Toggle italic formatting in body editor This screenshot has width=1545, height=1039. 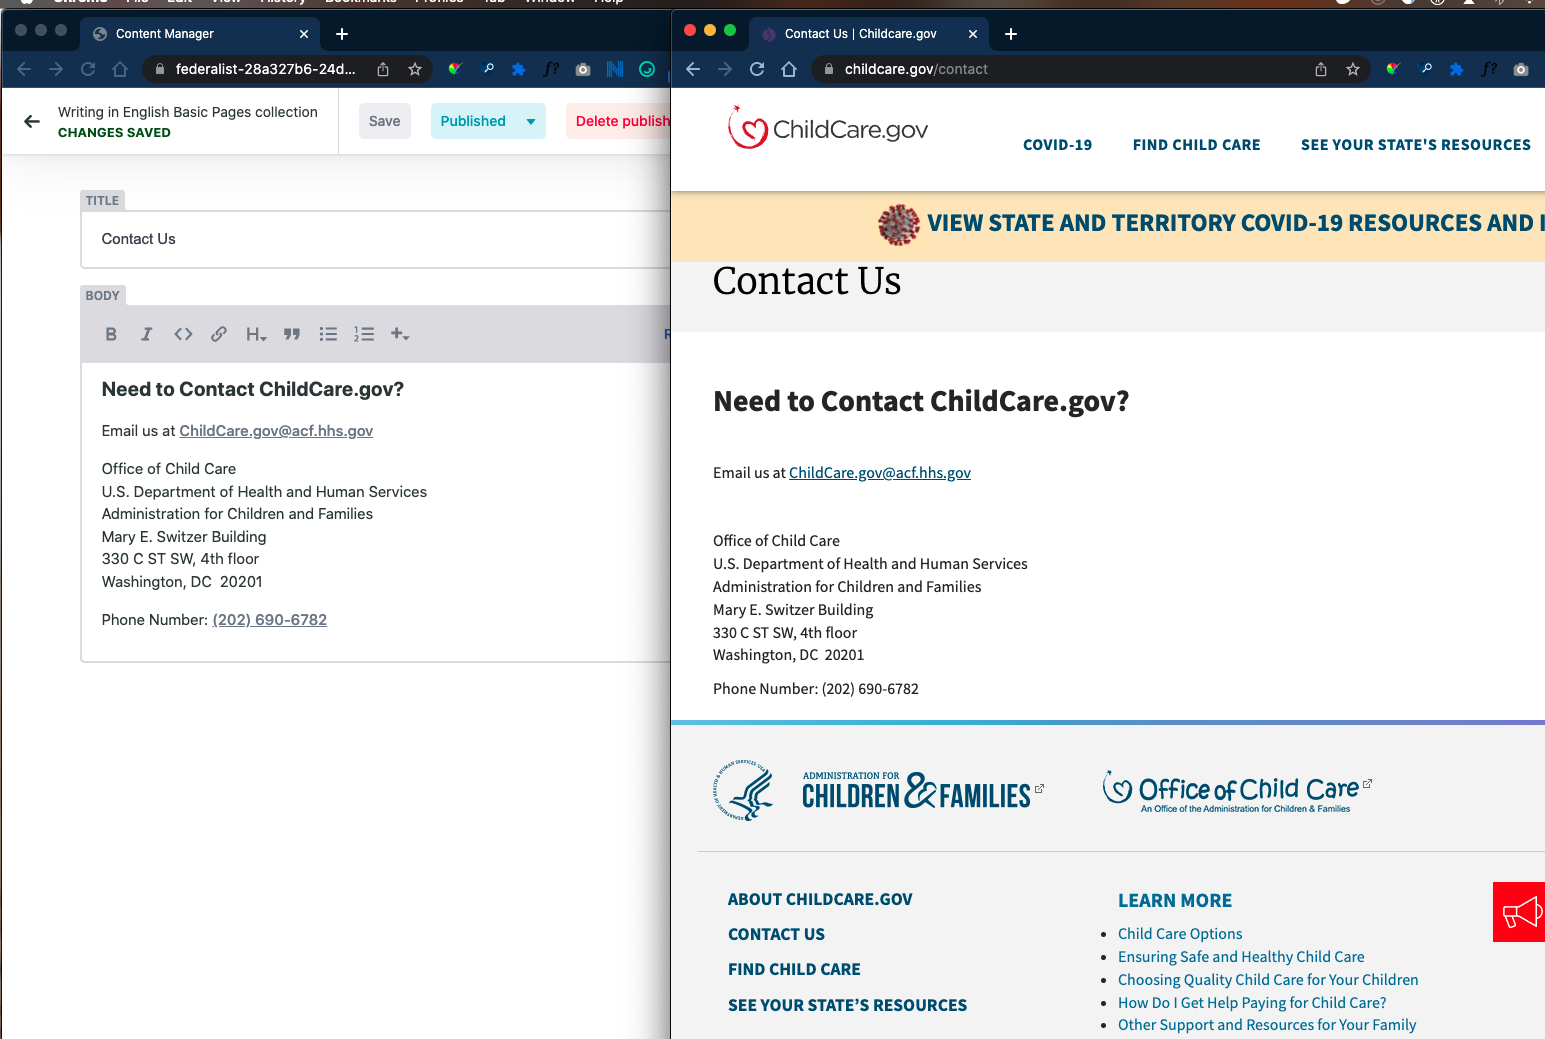pos(146,334)
